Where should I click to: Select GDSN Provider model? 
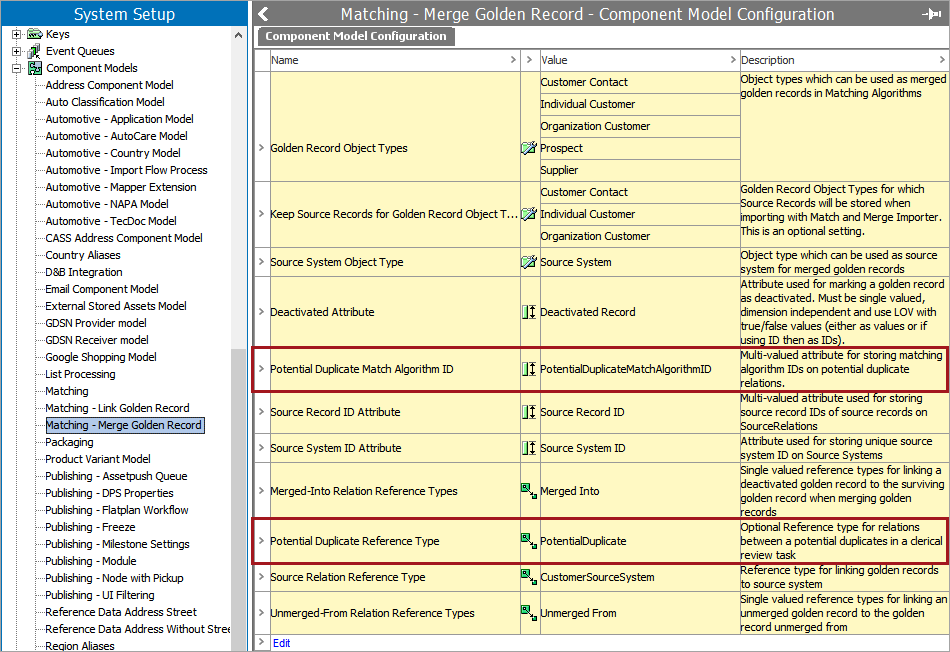(x=96, y=322)
